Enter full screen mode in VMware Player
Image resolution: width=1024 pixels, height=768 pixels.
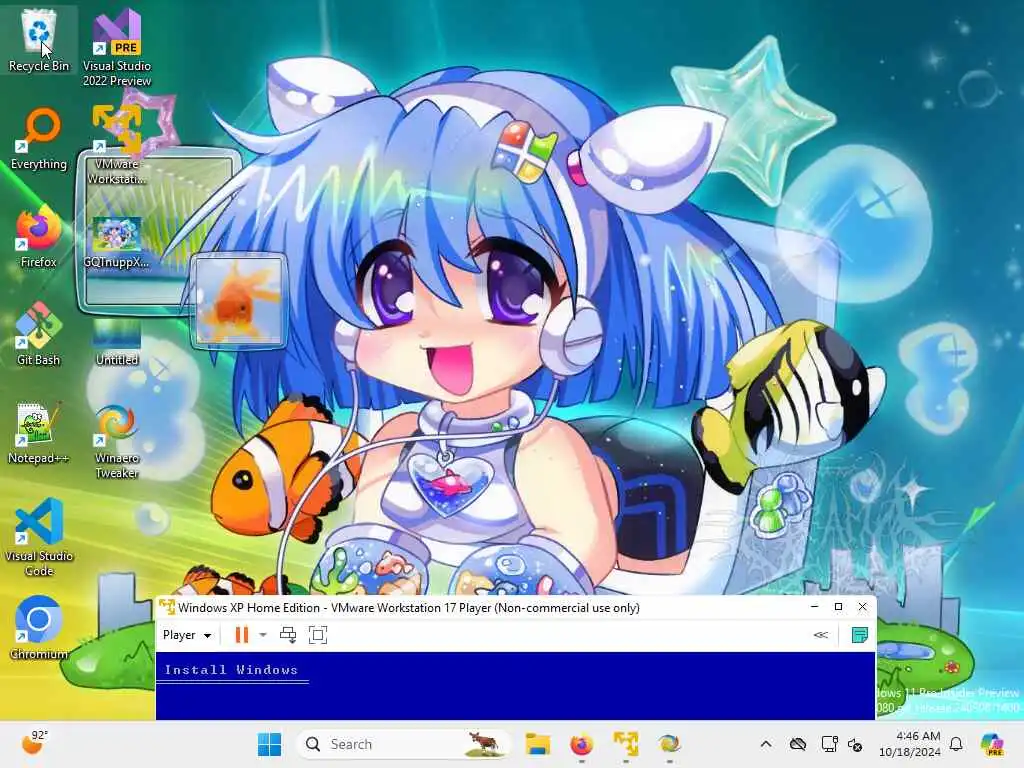pyautogui.click(x=318, y=635)
